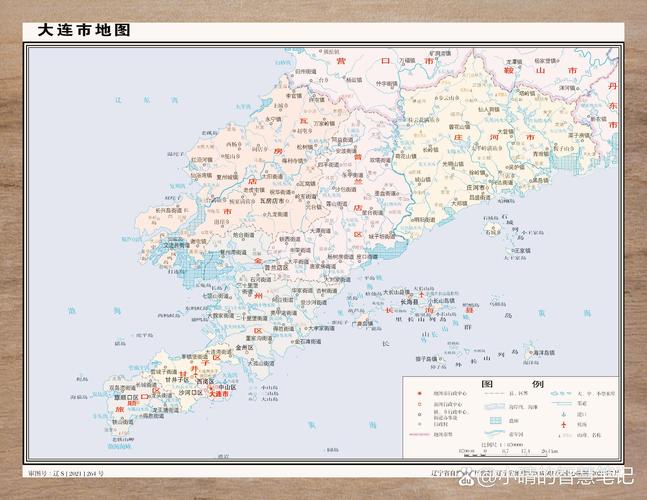647x500 pixels.
Task: Click the 小长山岛镇 label
Action: [441, 301]
